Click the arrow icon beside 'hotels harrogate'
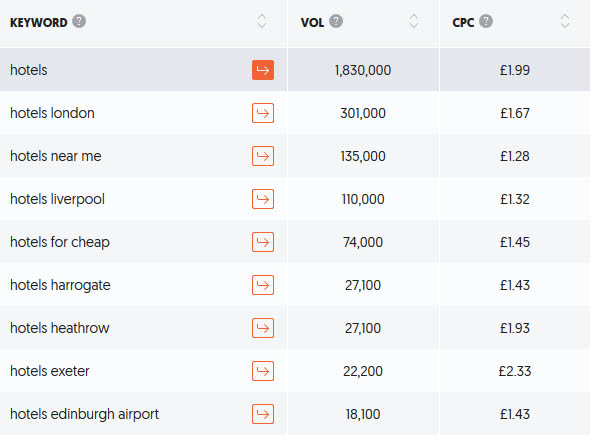Image resolution: width=590 pixels, height=435 pixels. pyautogui.click(x=263, y=285)
